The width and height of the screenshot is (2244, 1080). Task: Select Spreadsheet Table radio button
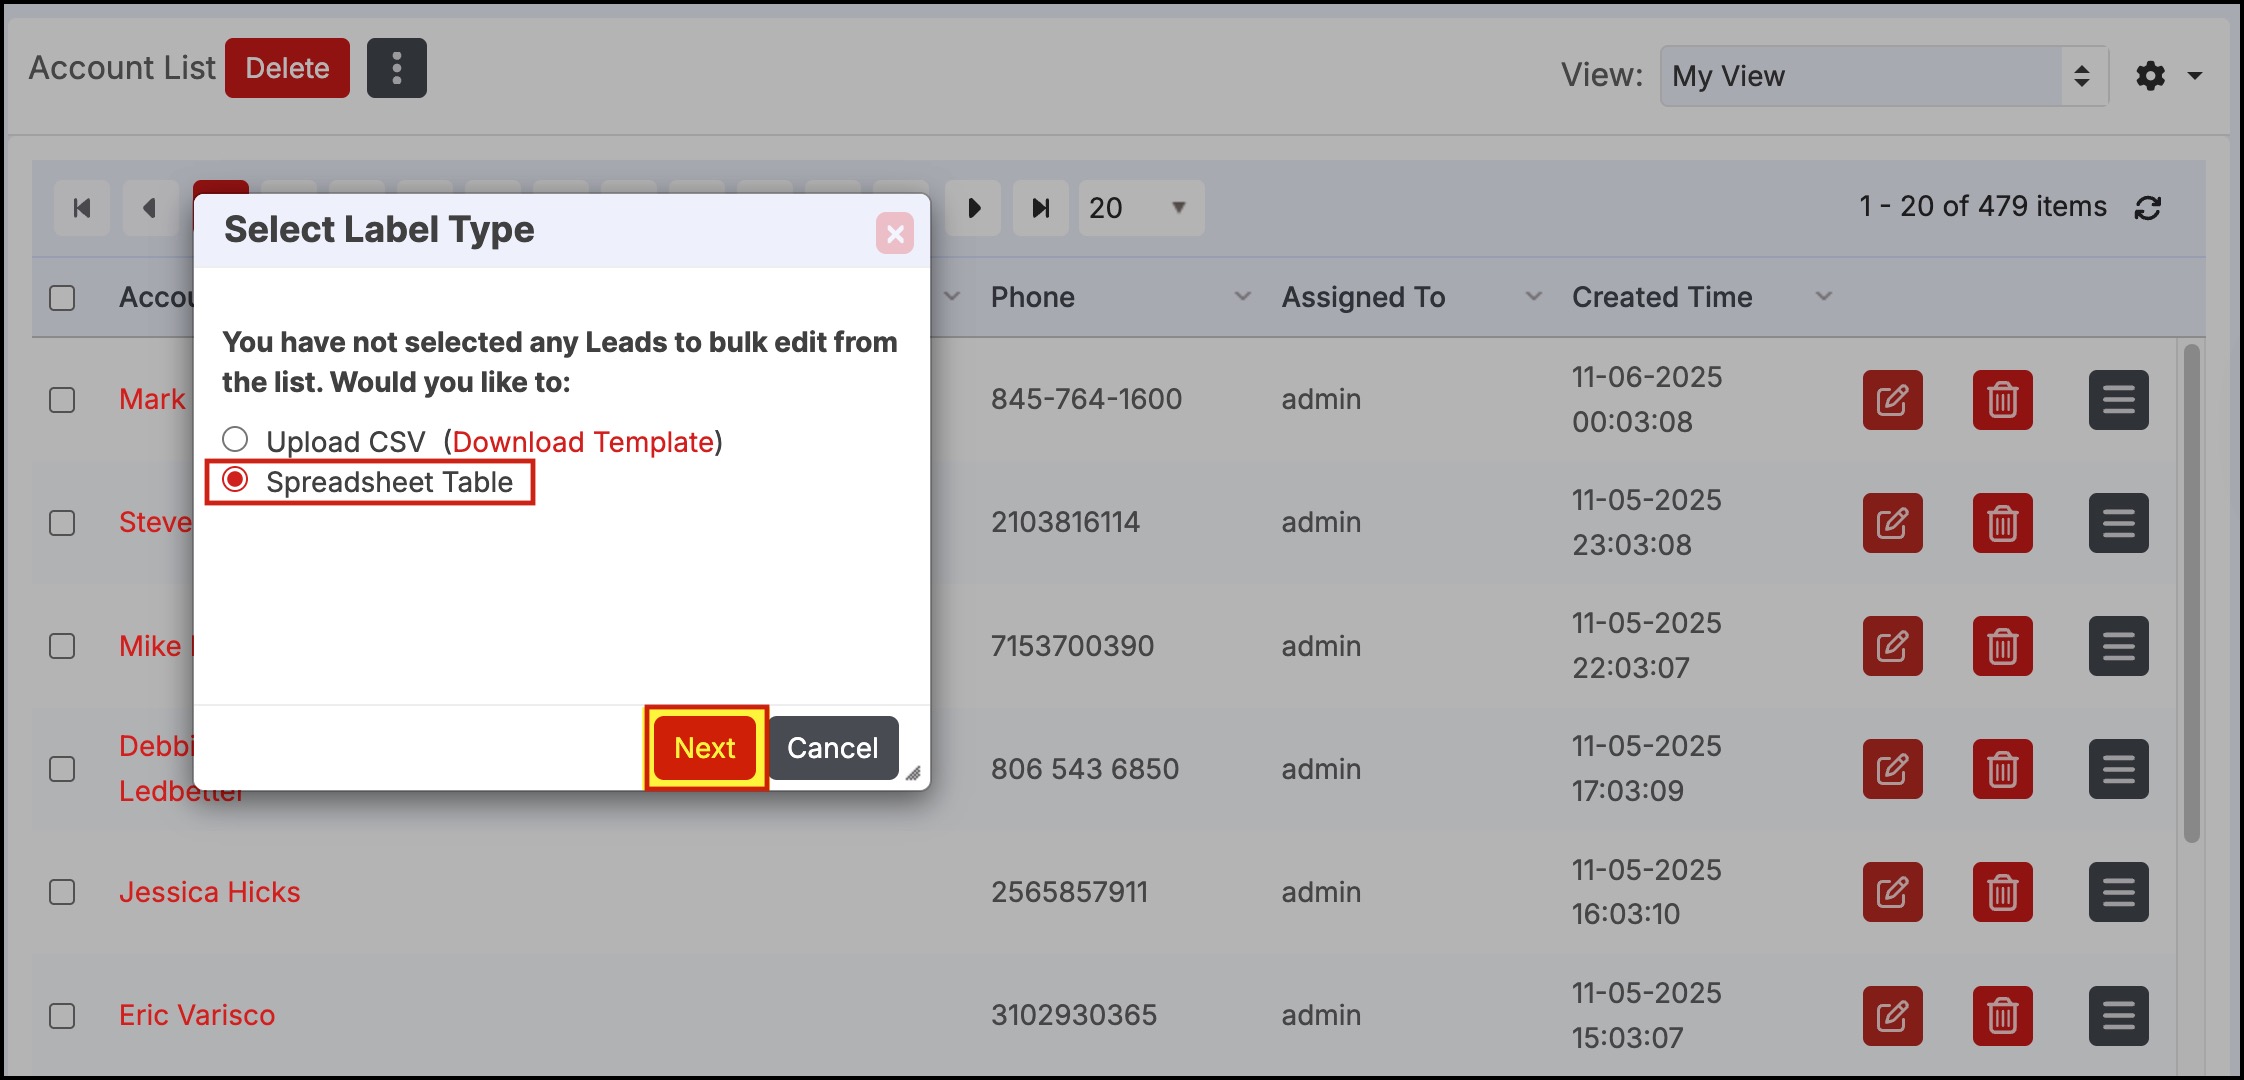point(235,480)
